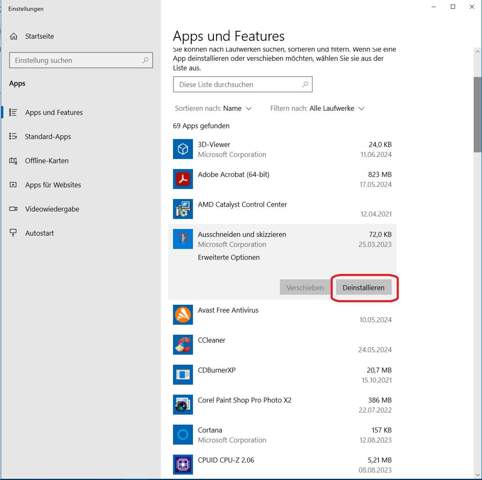Click the scrollbar up arrow

point(477,52)
